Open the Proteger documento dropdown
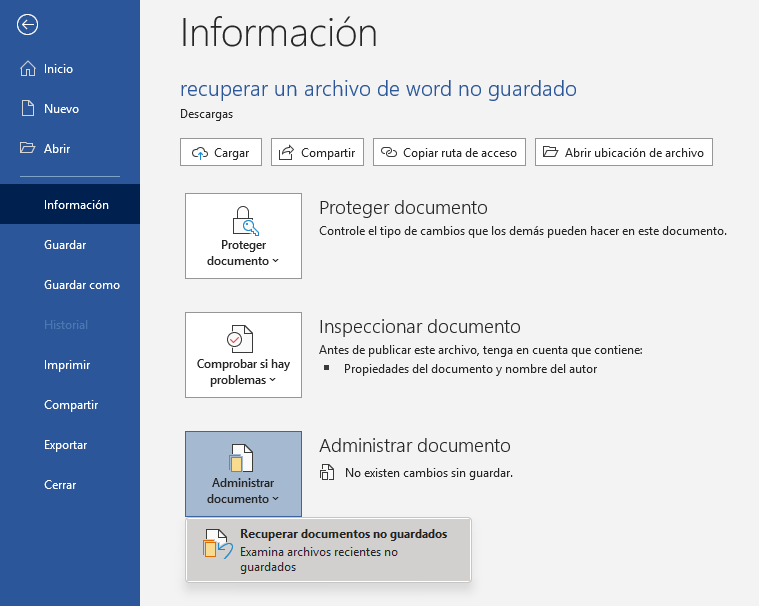Image resolution: width=759 pixels, height=606 pixels. pyautogui.click(x=243, y=236)
